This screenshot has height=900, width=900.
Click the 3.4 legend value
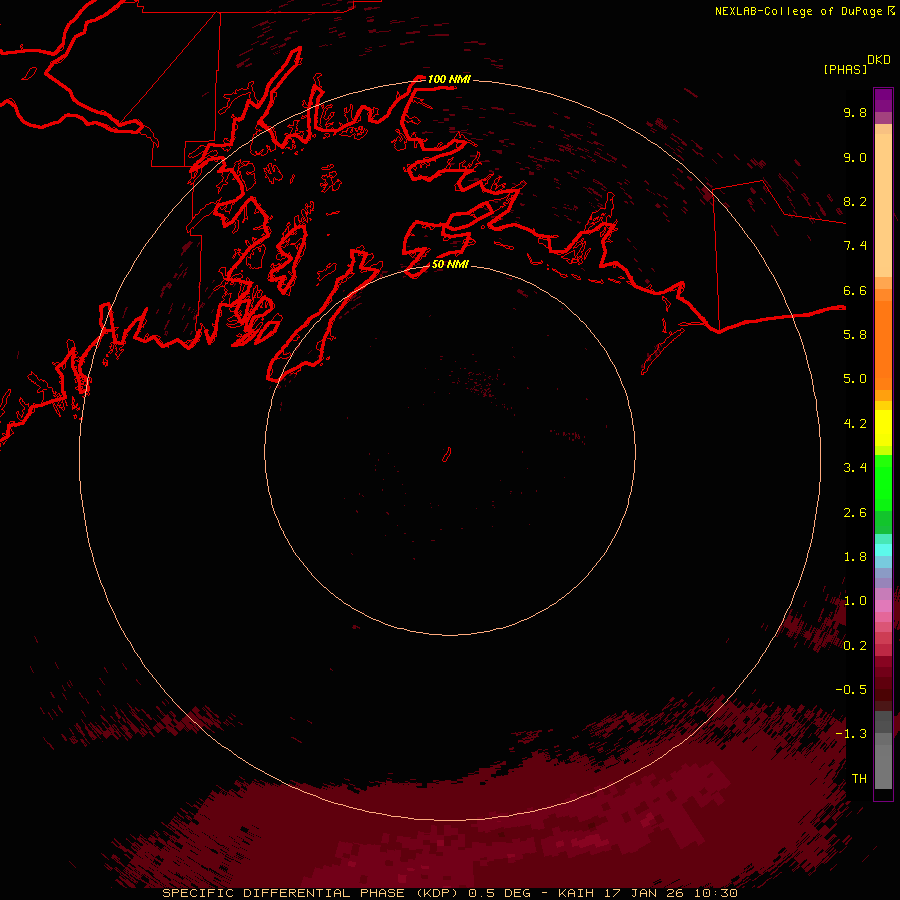(x=855, y=468)
